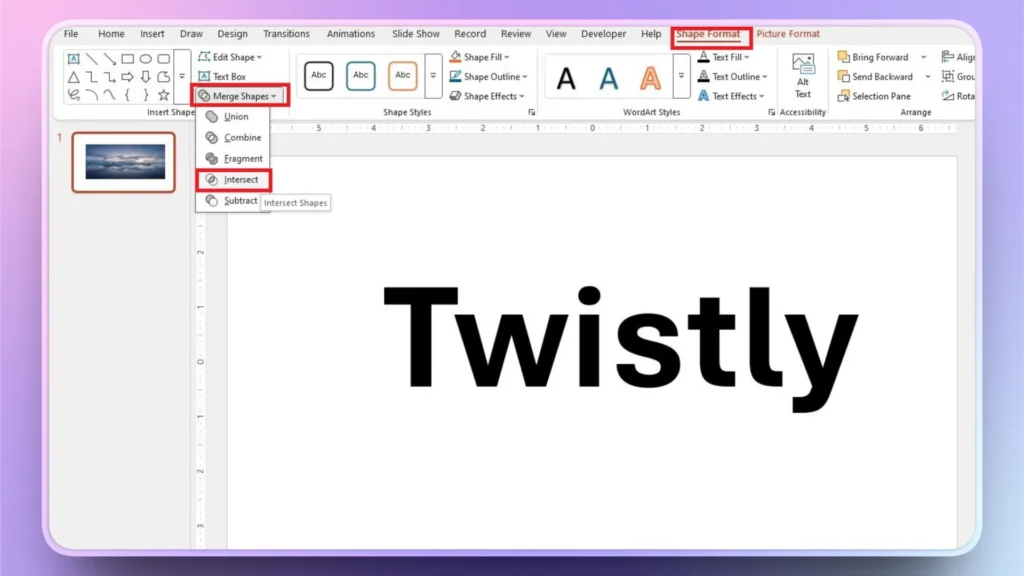Select the Star shape tool
Viewport: 1024px width, 576px height.
(x=164, y=95)
